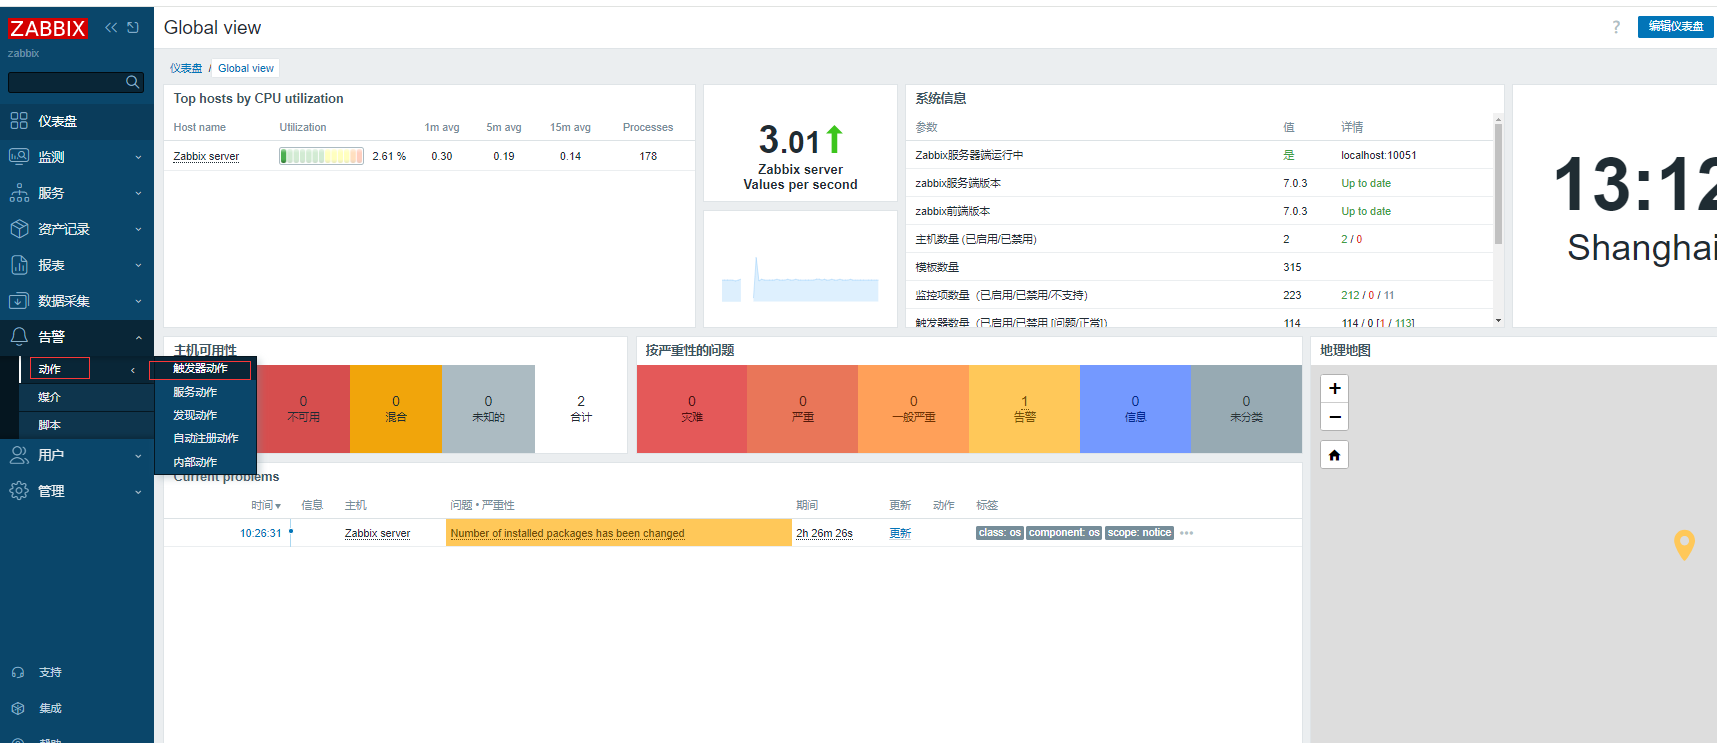Click the red 不可用 unavailable hosts tile
Viewport: 1717px width, 743px height.
pos(303,409)
